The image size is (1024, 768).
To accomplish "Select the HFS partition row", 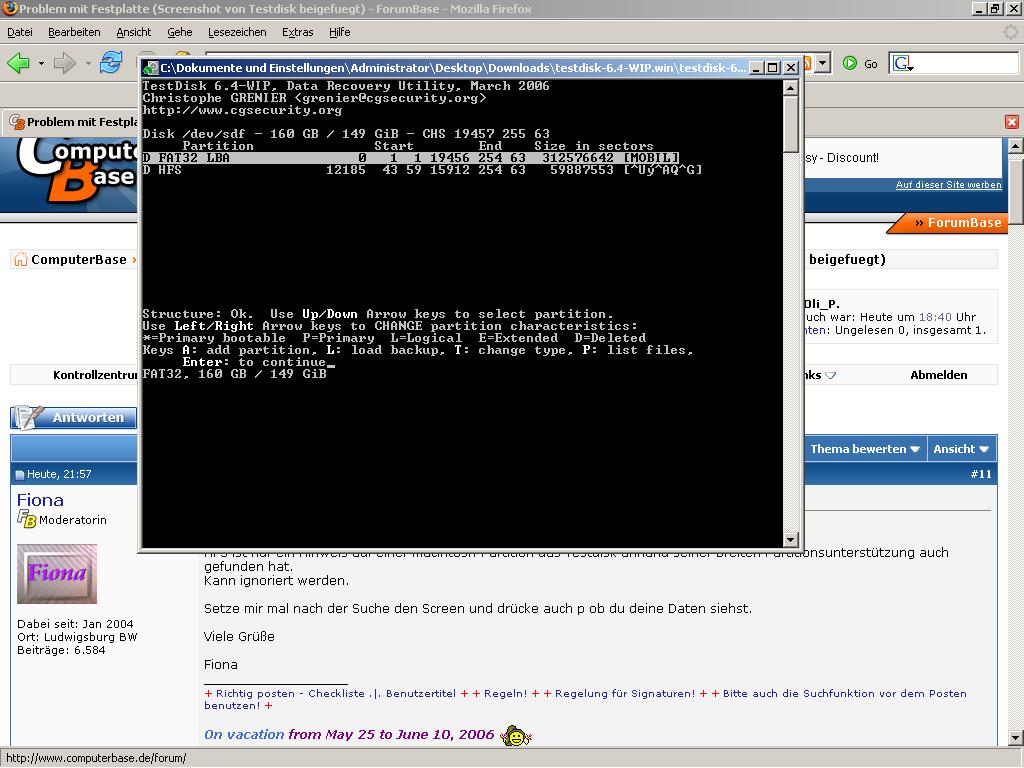I will (x=423, y=170).
